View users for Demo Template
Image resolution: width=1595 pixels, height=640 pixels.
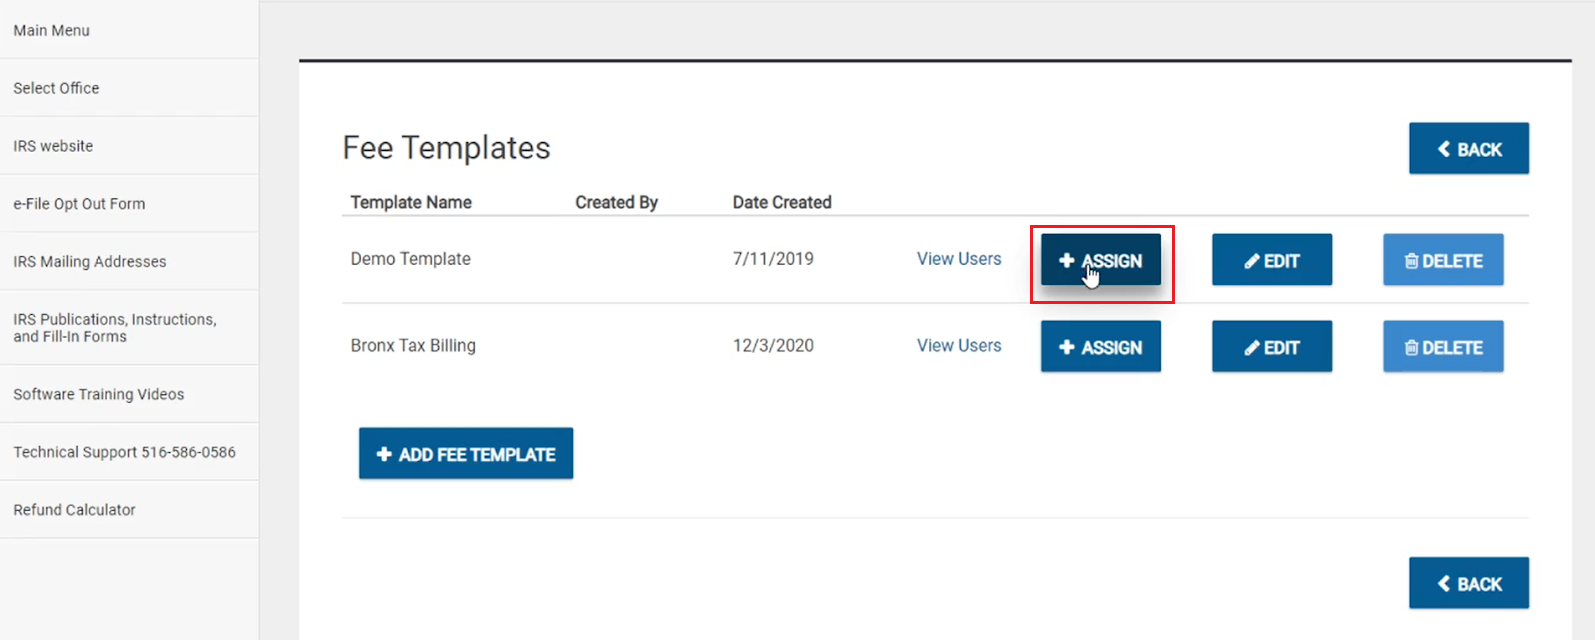(x=958, y=259)
